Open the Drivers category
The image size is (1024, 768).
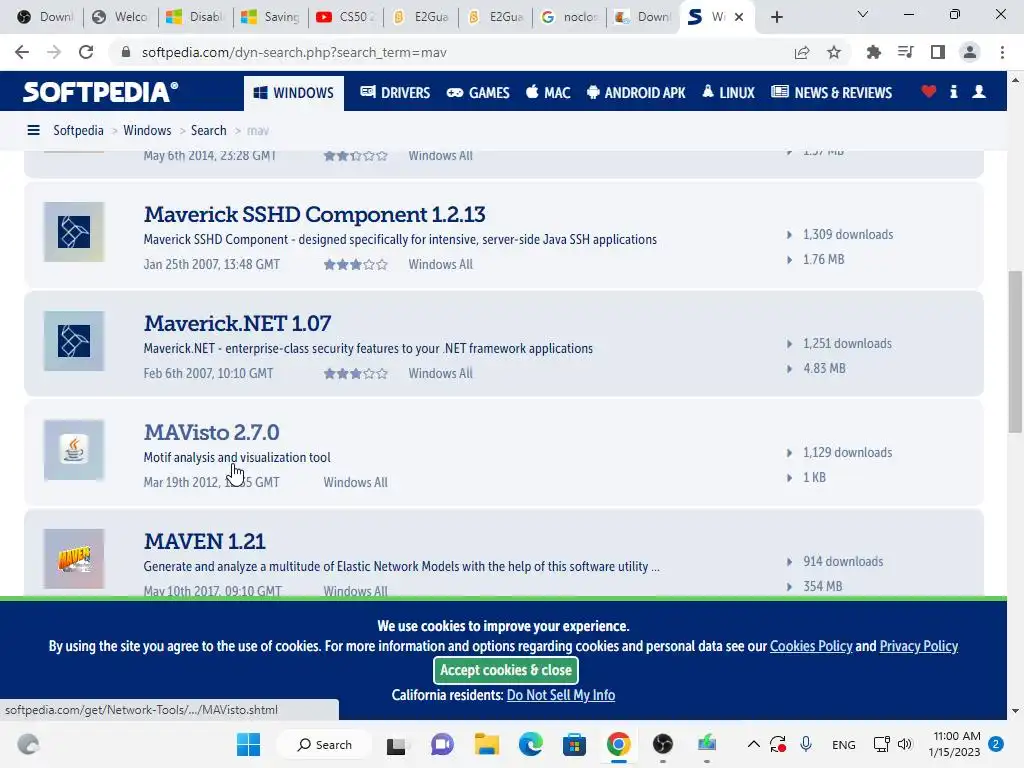click(x=395, y=93)
